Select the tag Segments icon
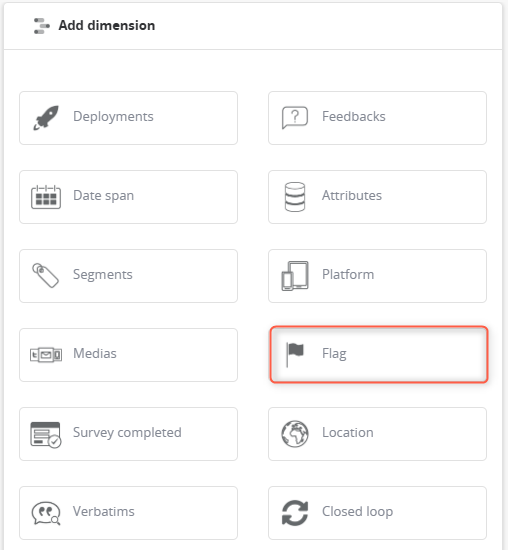This screenshot has width=508, height=550. (46, 276)
